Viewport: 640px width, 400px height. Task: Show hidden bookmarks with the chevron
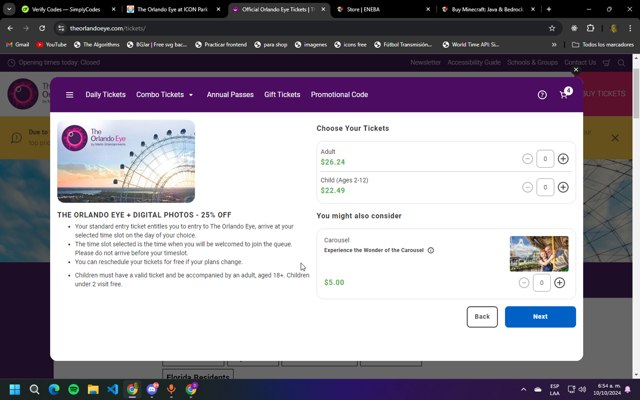pyautogui.click(x=554, y=45)
